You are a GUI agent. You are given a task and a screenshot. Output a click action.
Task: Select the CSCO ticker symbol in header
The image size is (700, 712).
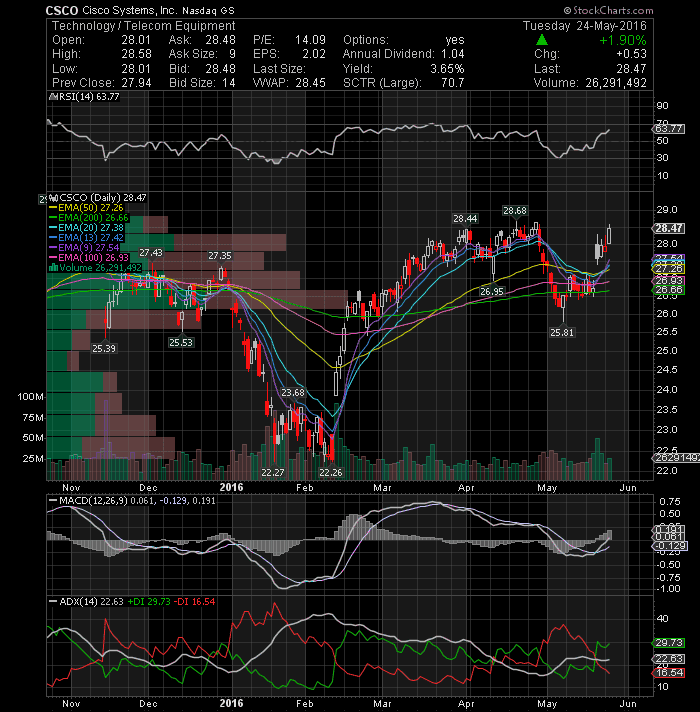point(62,10)
